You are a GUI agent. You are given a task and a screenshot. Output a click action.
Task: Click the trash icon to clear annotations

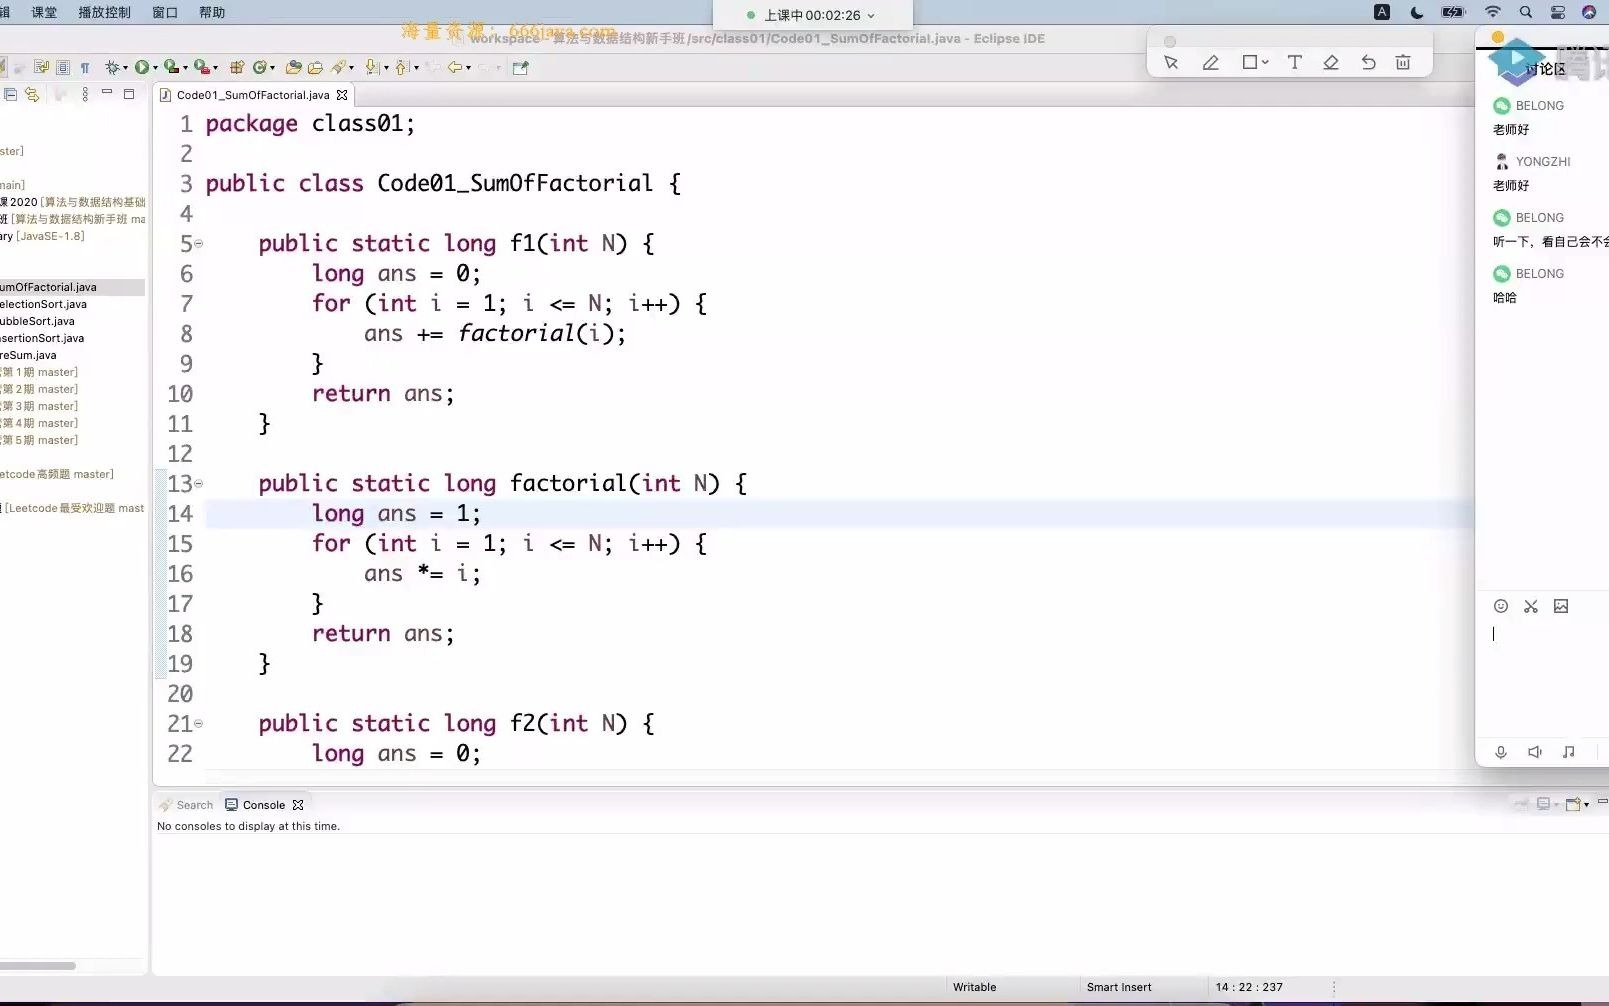(x=1403, y=63)
